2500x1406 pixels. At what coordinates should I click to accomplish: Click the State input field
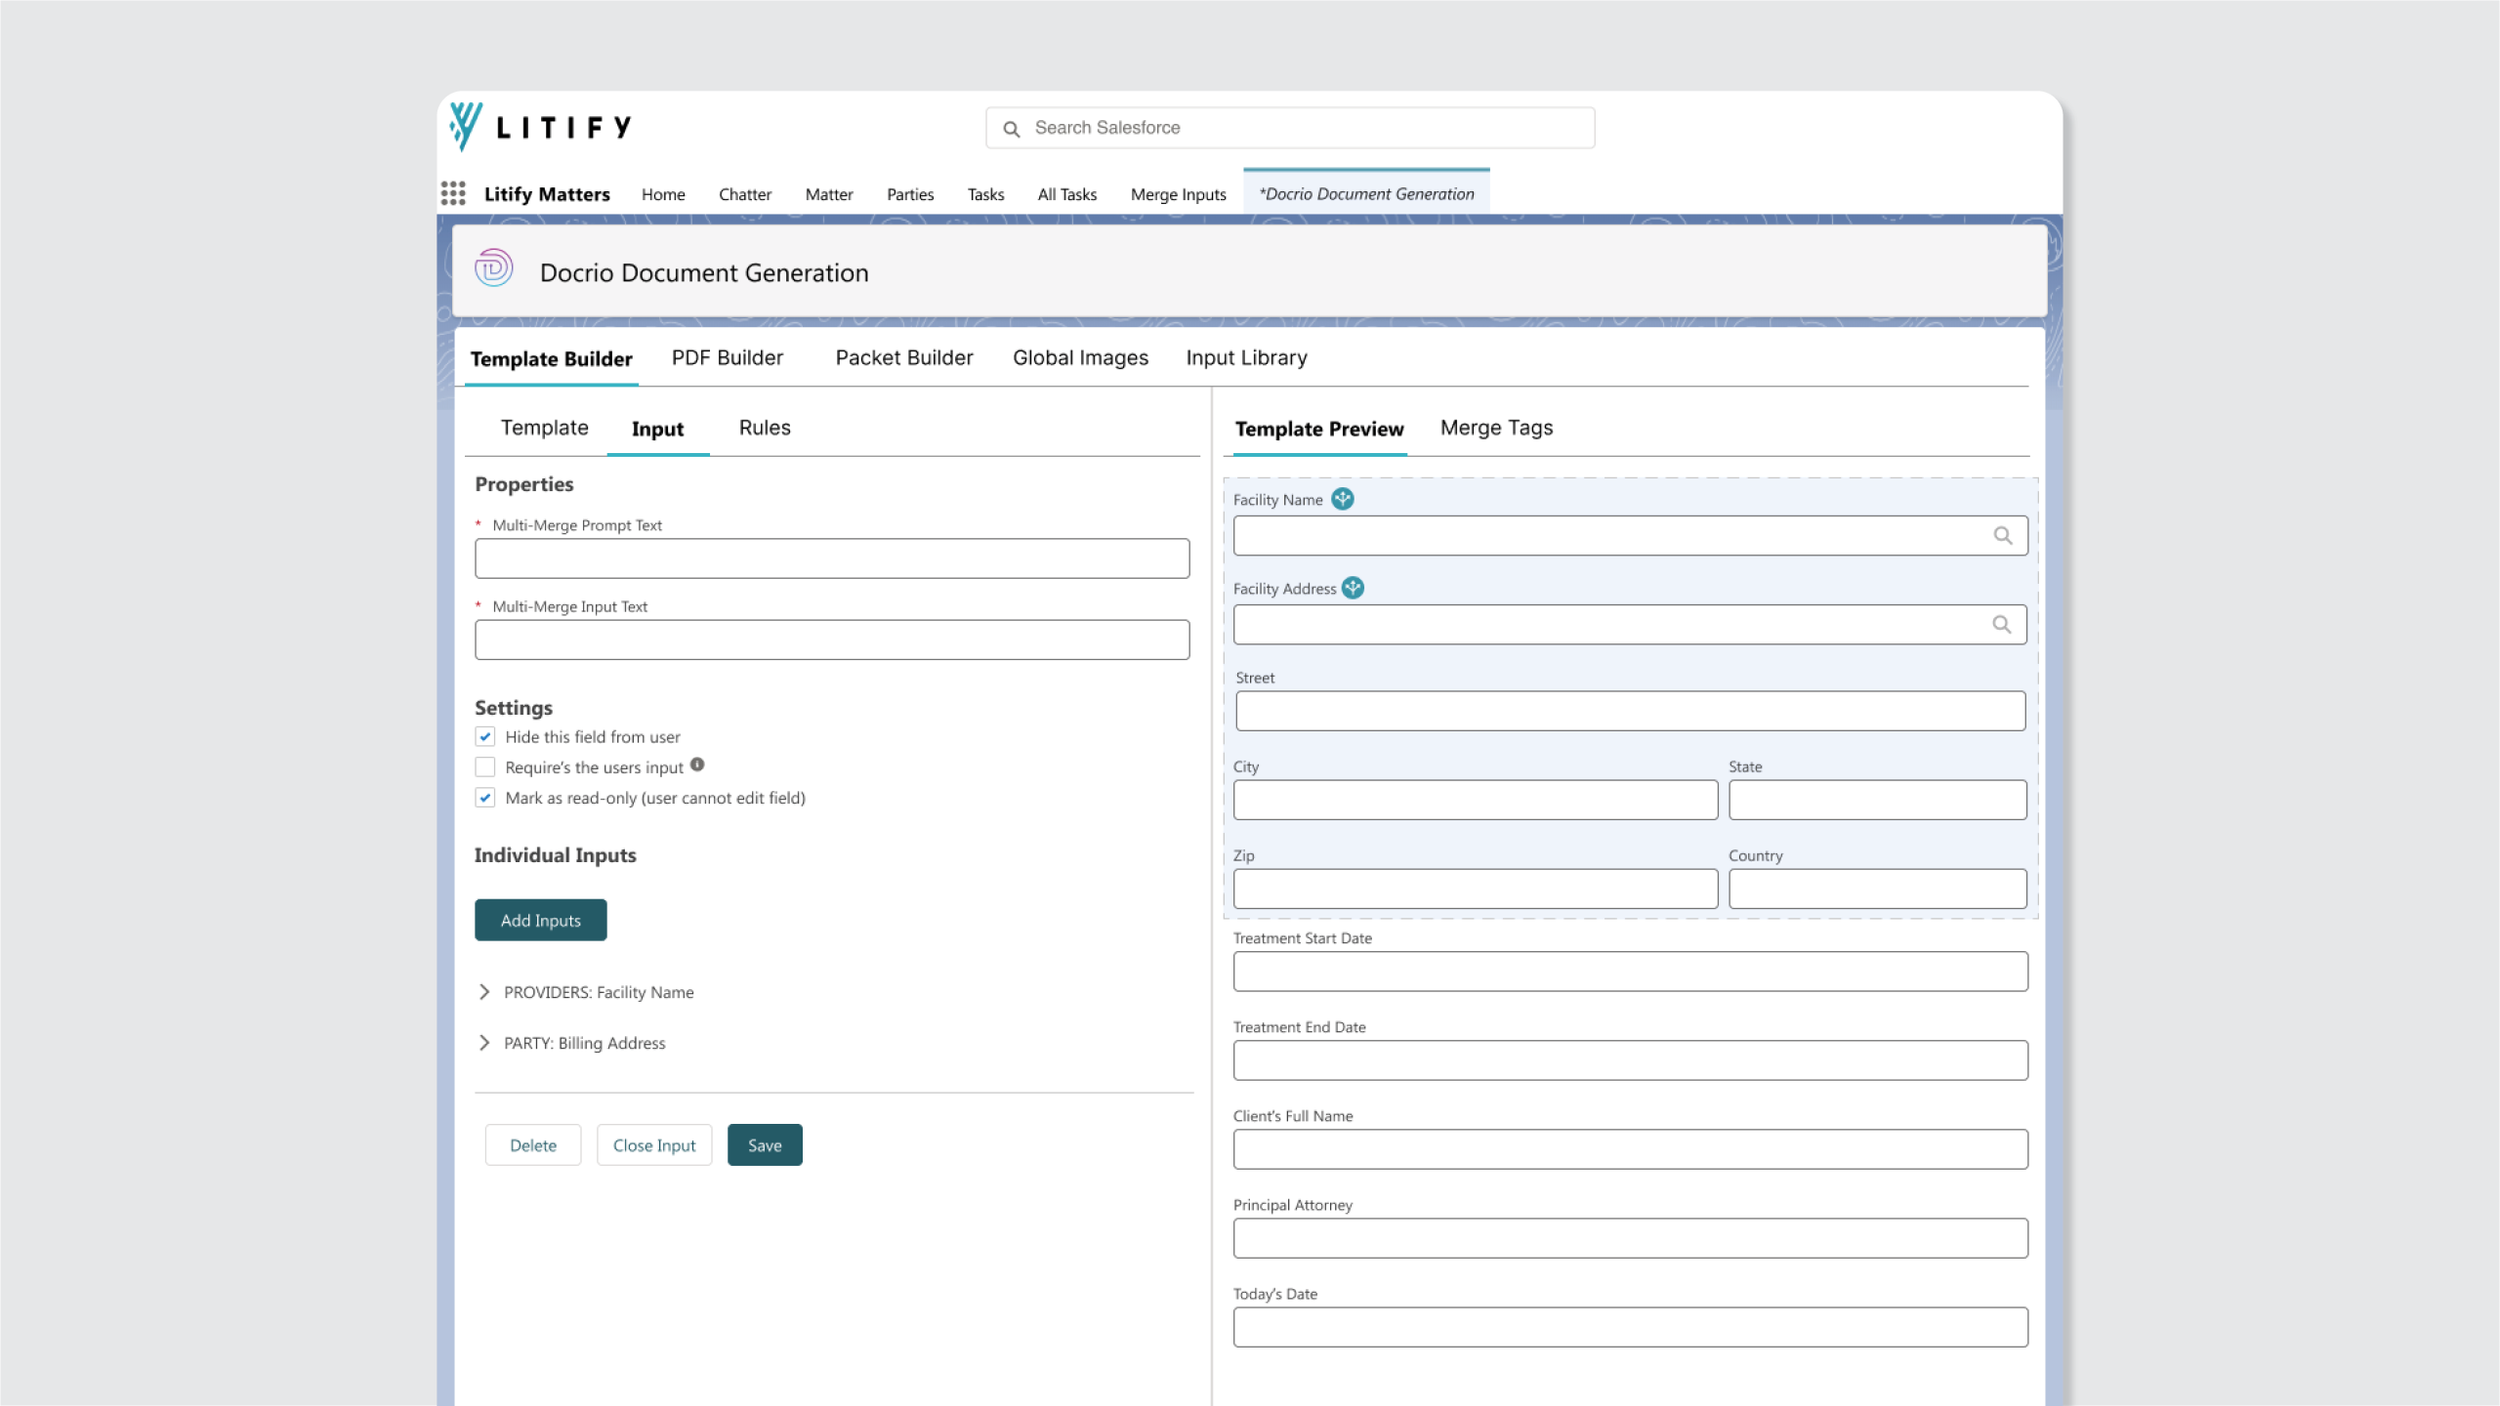[1877, 800]
